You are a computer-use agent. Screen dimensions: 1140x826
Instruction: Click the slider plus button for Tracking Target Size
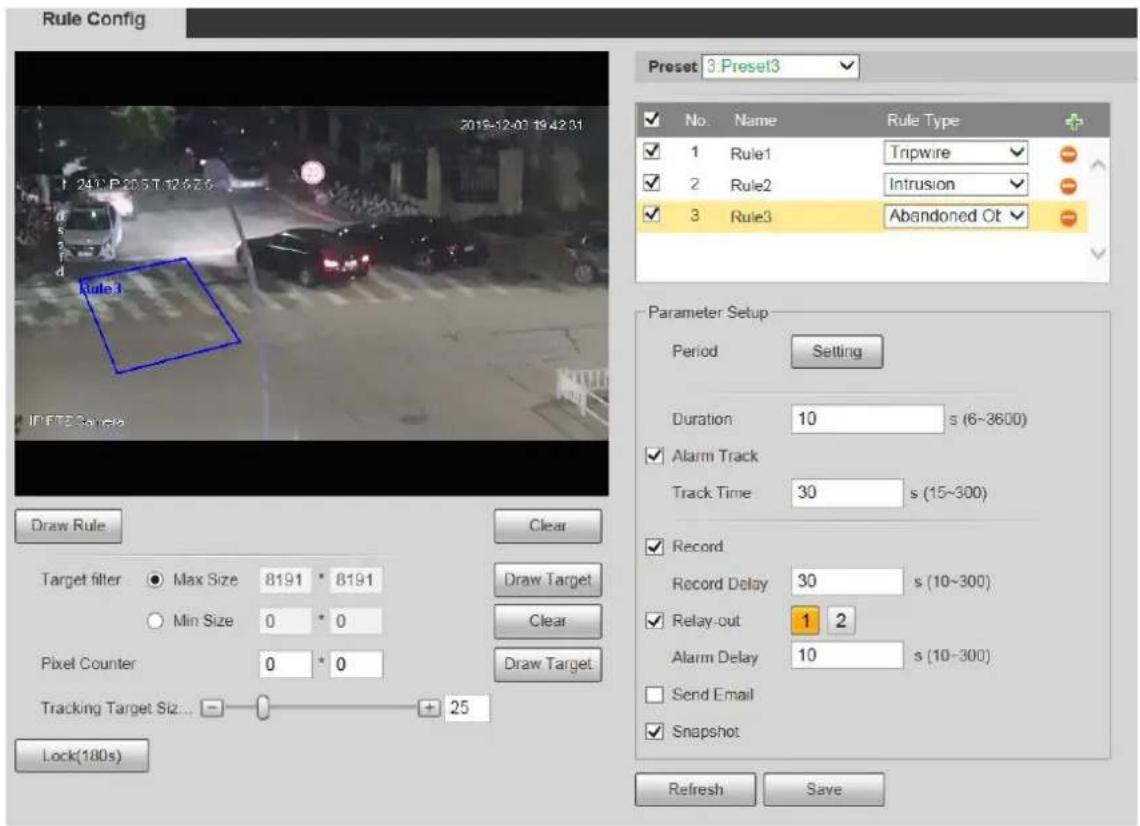pos(429,707)
